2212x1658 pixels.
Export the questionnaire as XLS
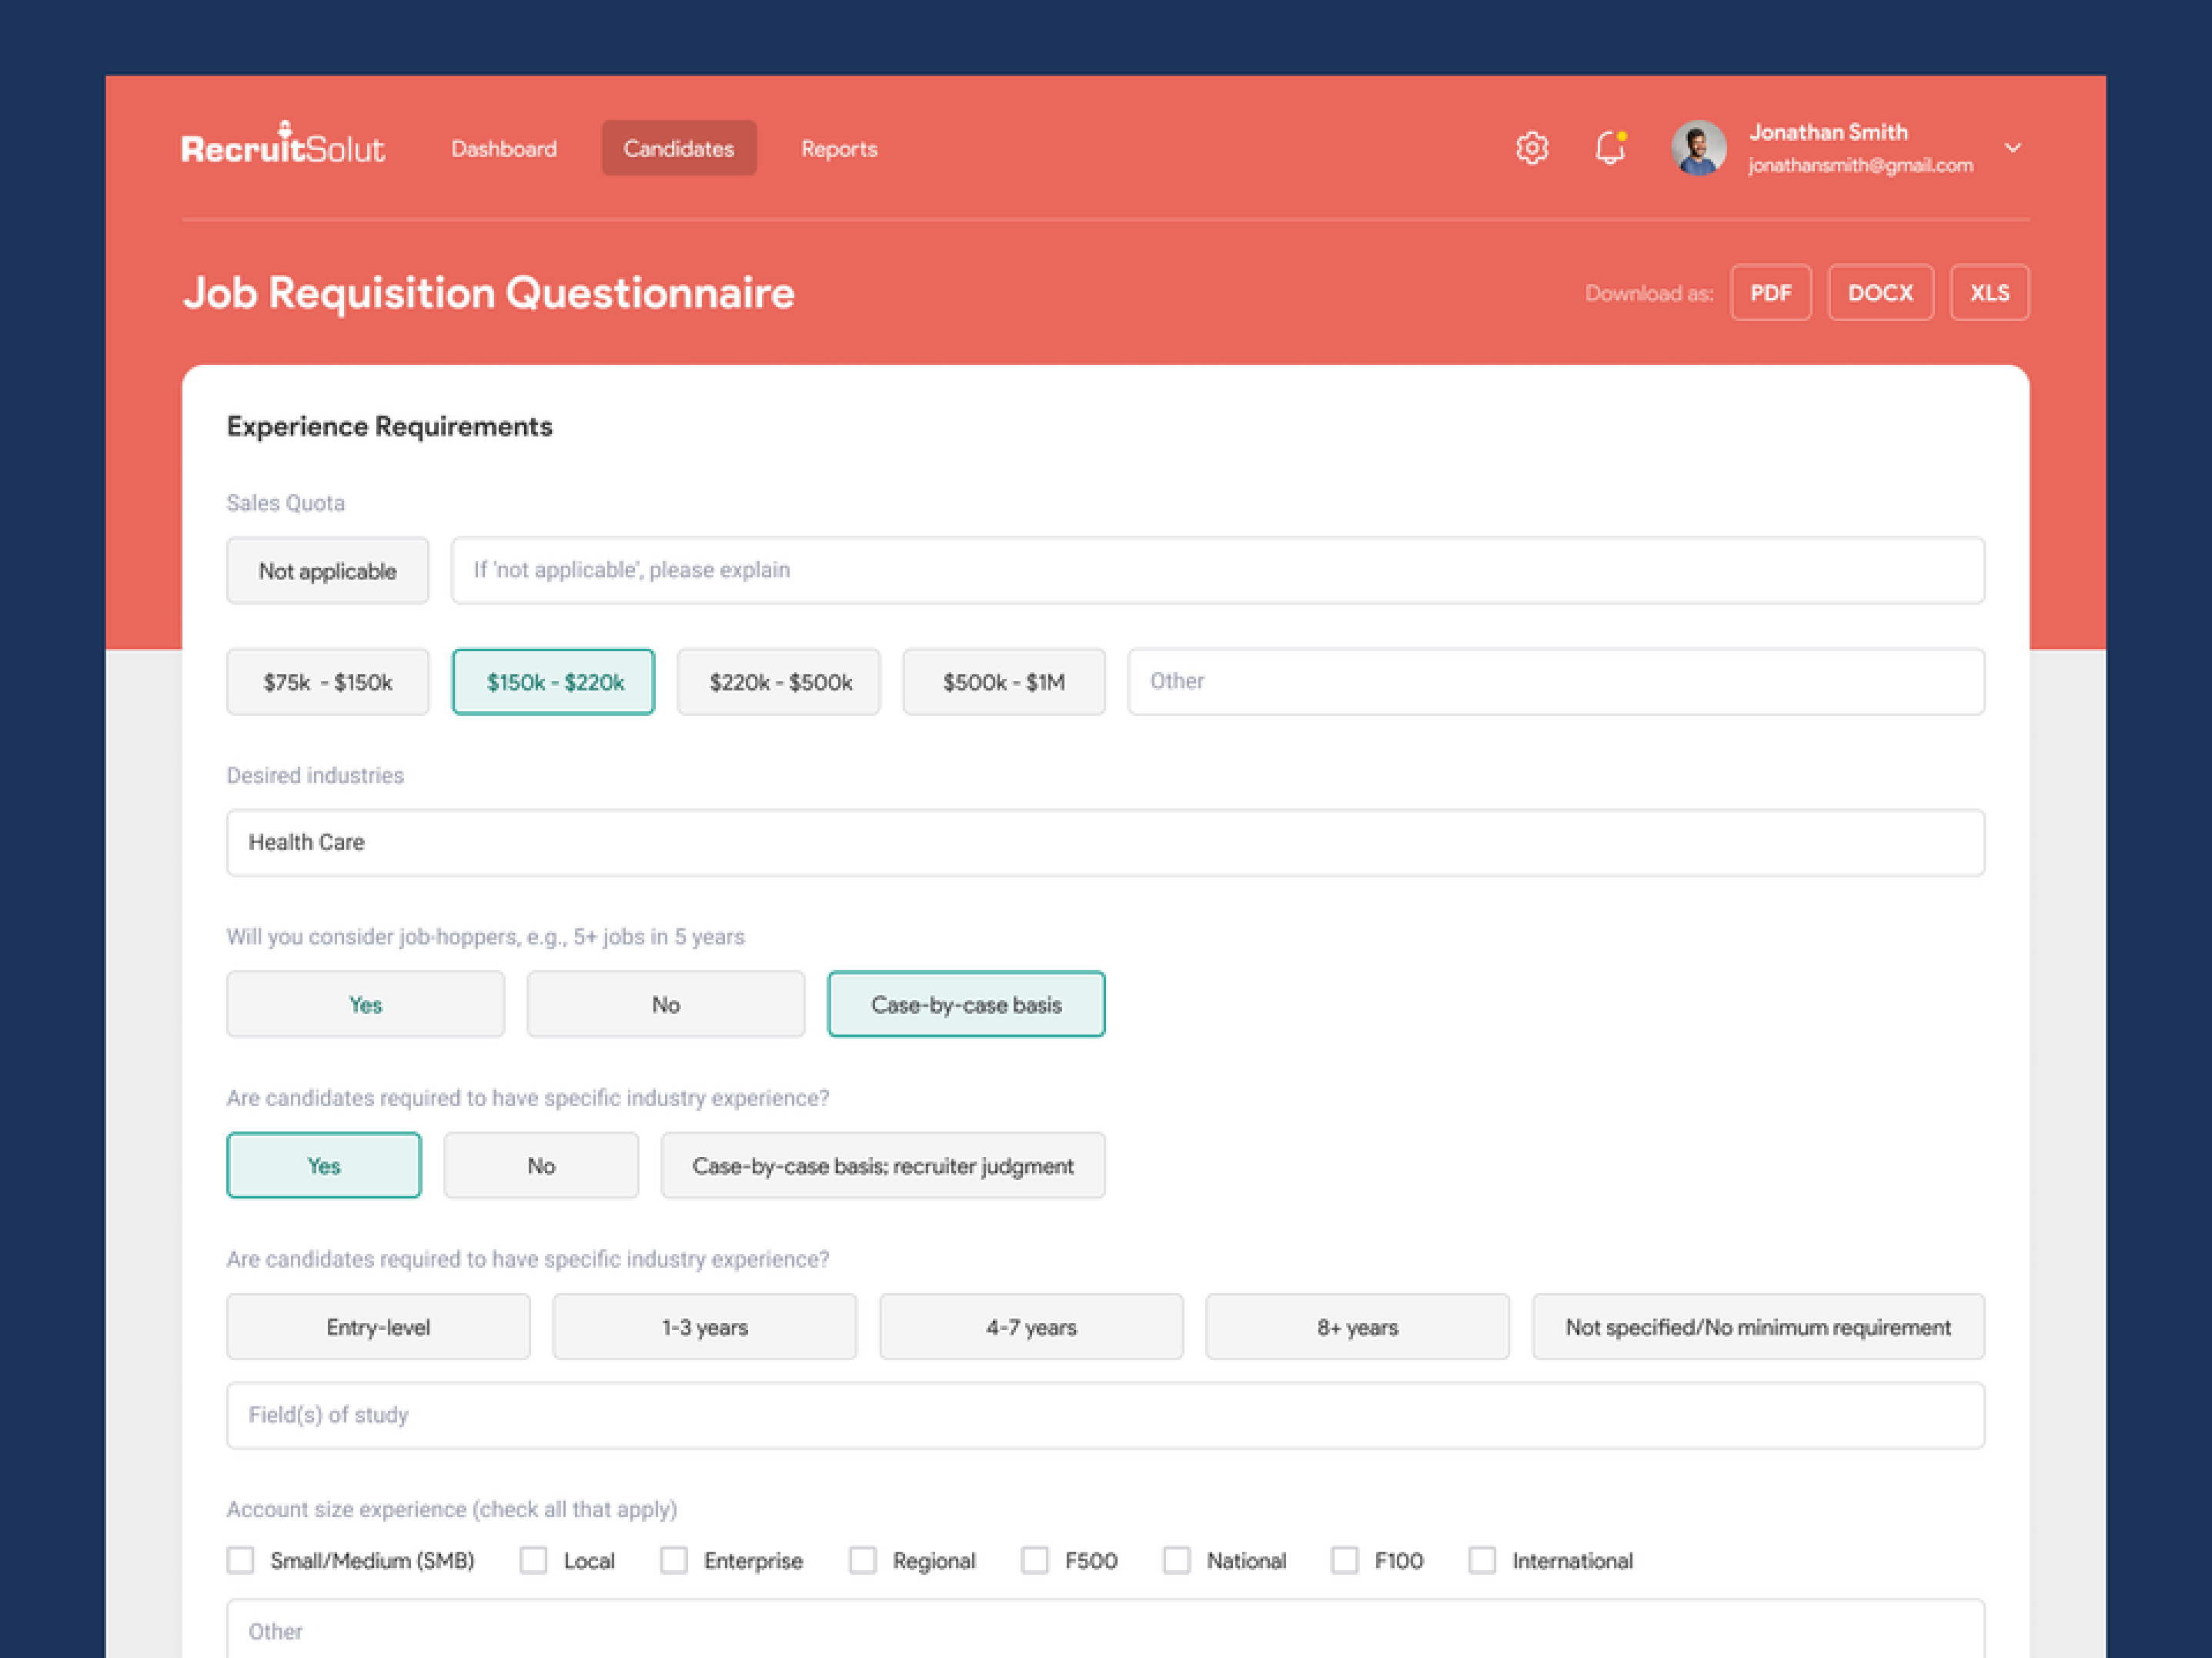[1989, 293]
